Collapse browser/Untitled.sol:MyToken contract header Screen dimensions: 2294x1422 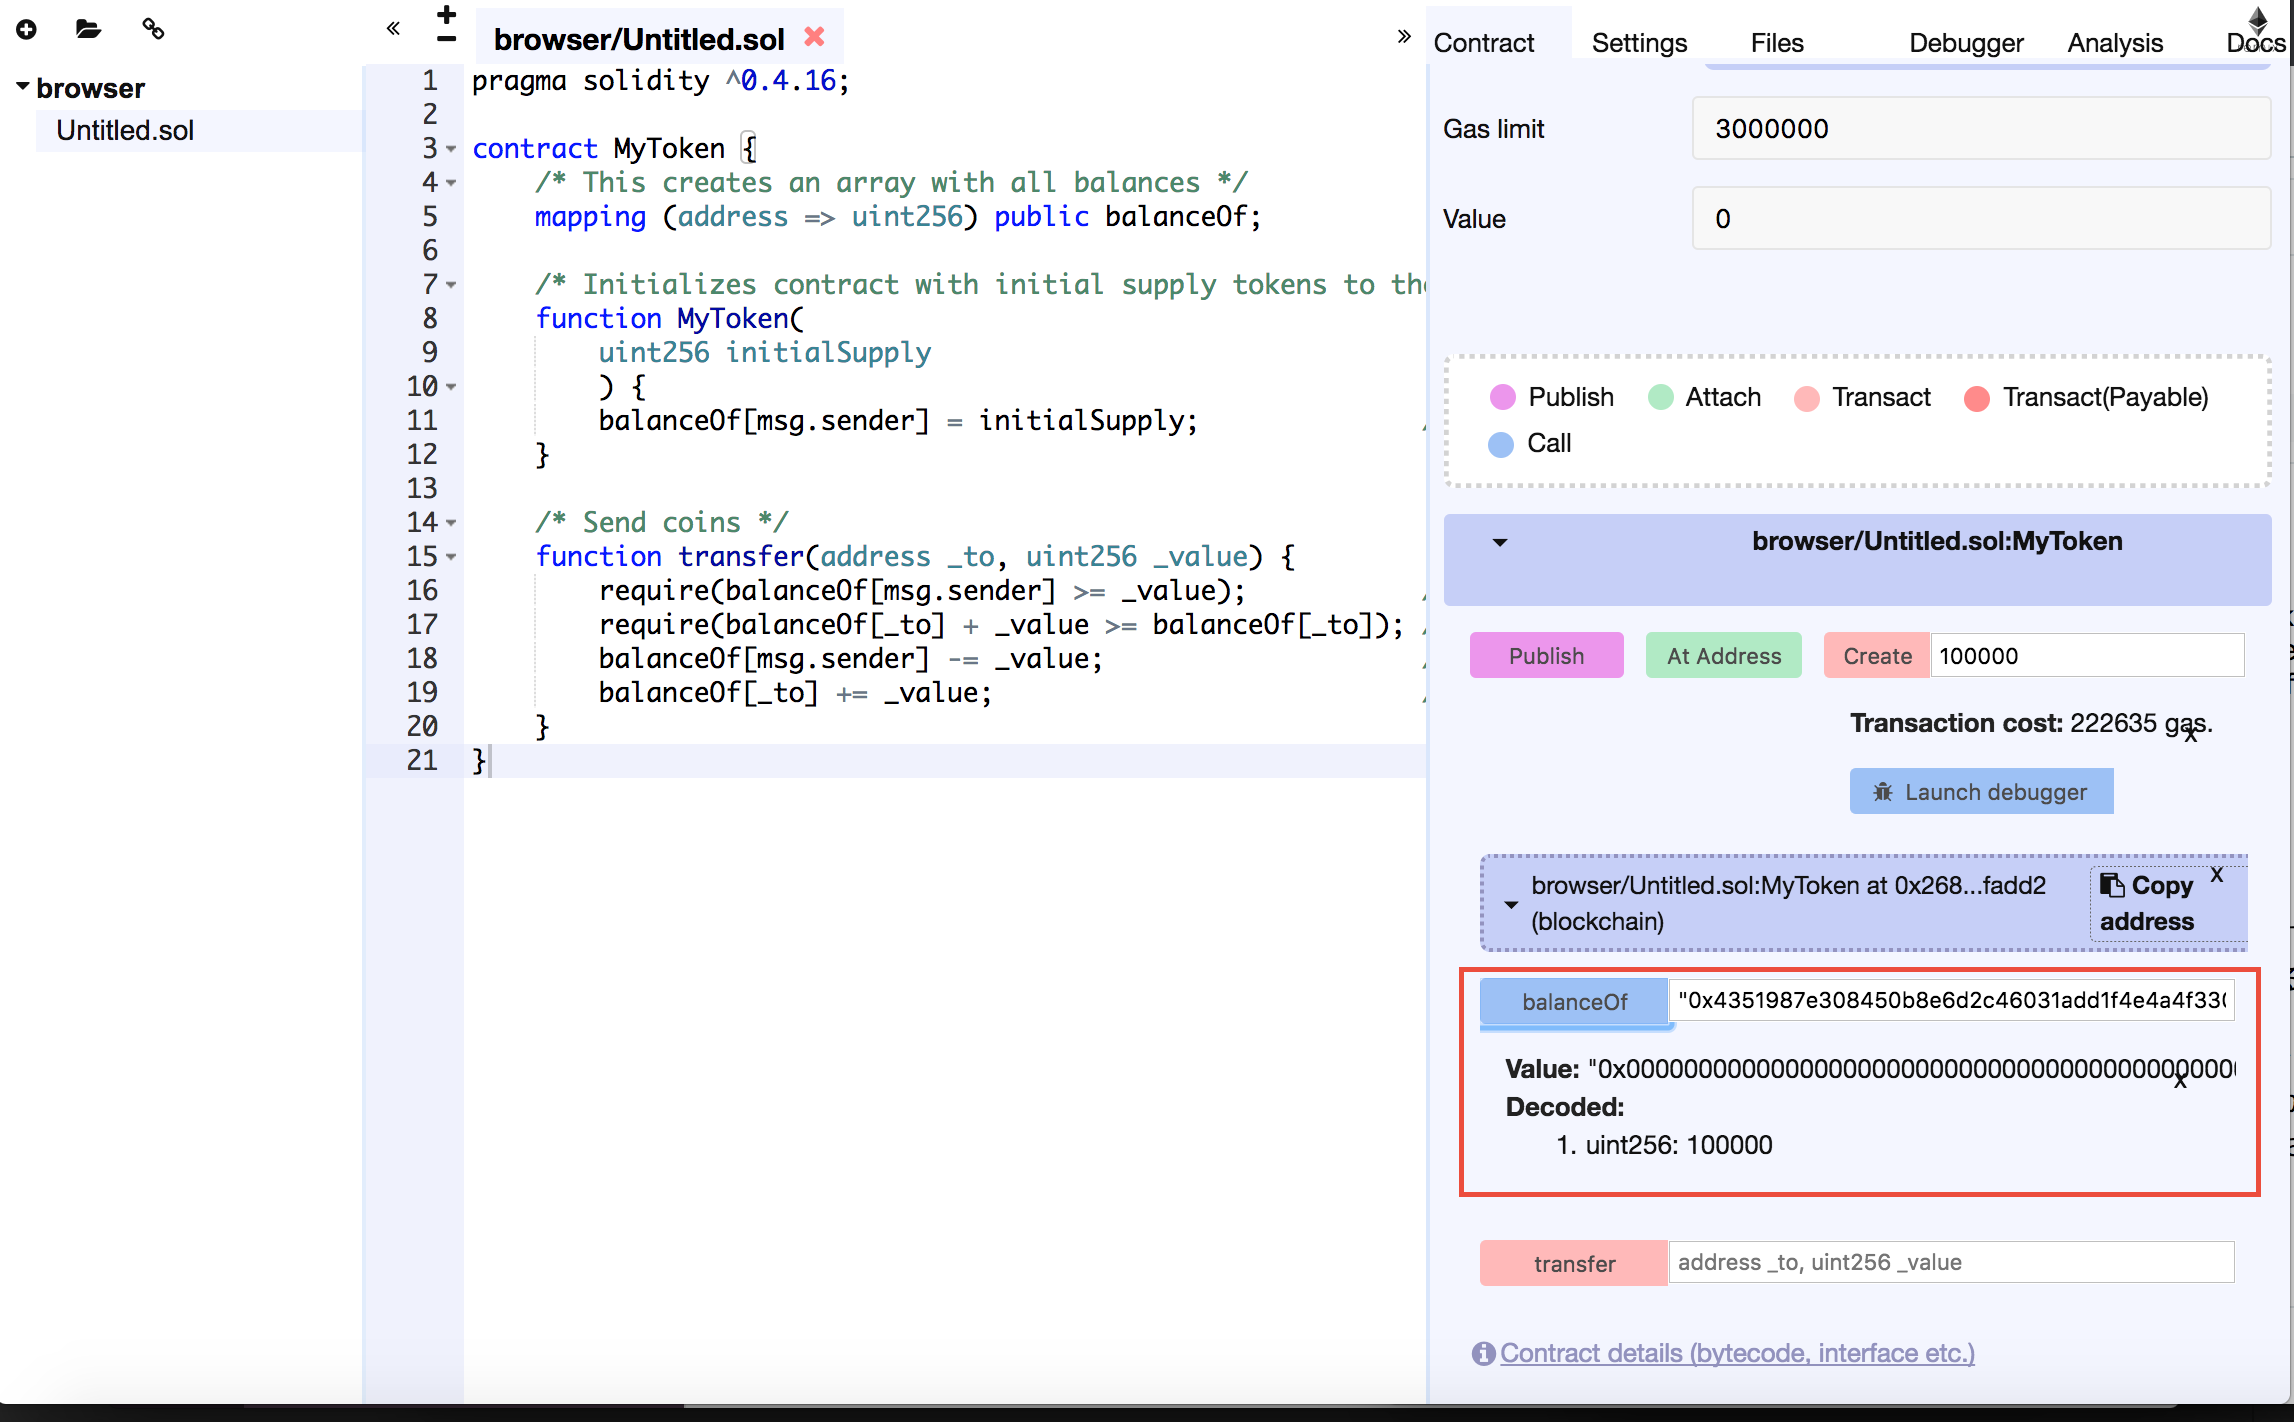[1499, 543]
